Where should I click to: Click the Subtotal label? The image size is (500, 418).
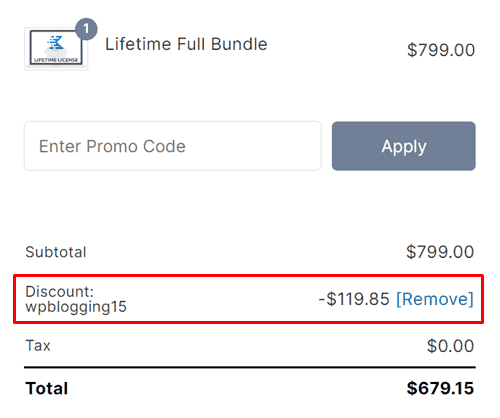[x=56, y=252]
